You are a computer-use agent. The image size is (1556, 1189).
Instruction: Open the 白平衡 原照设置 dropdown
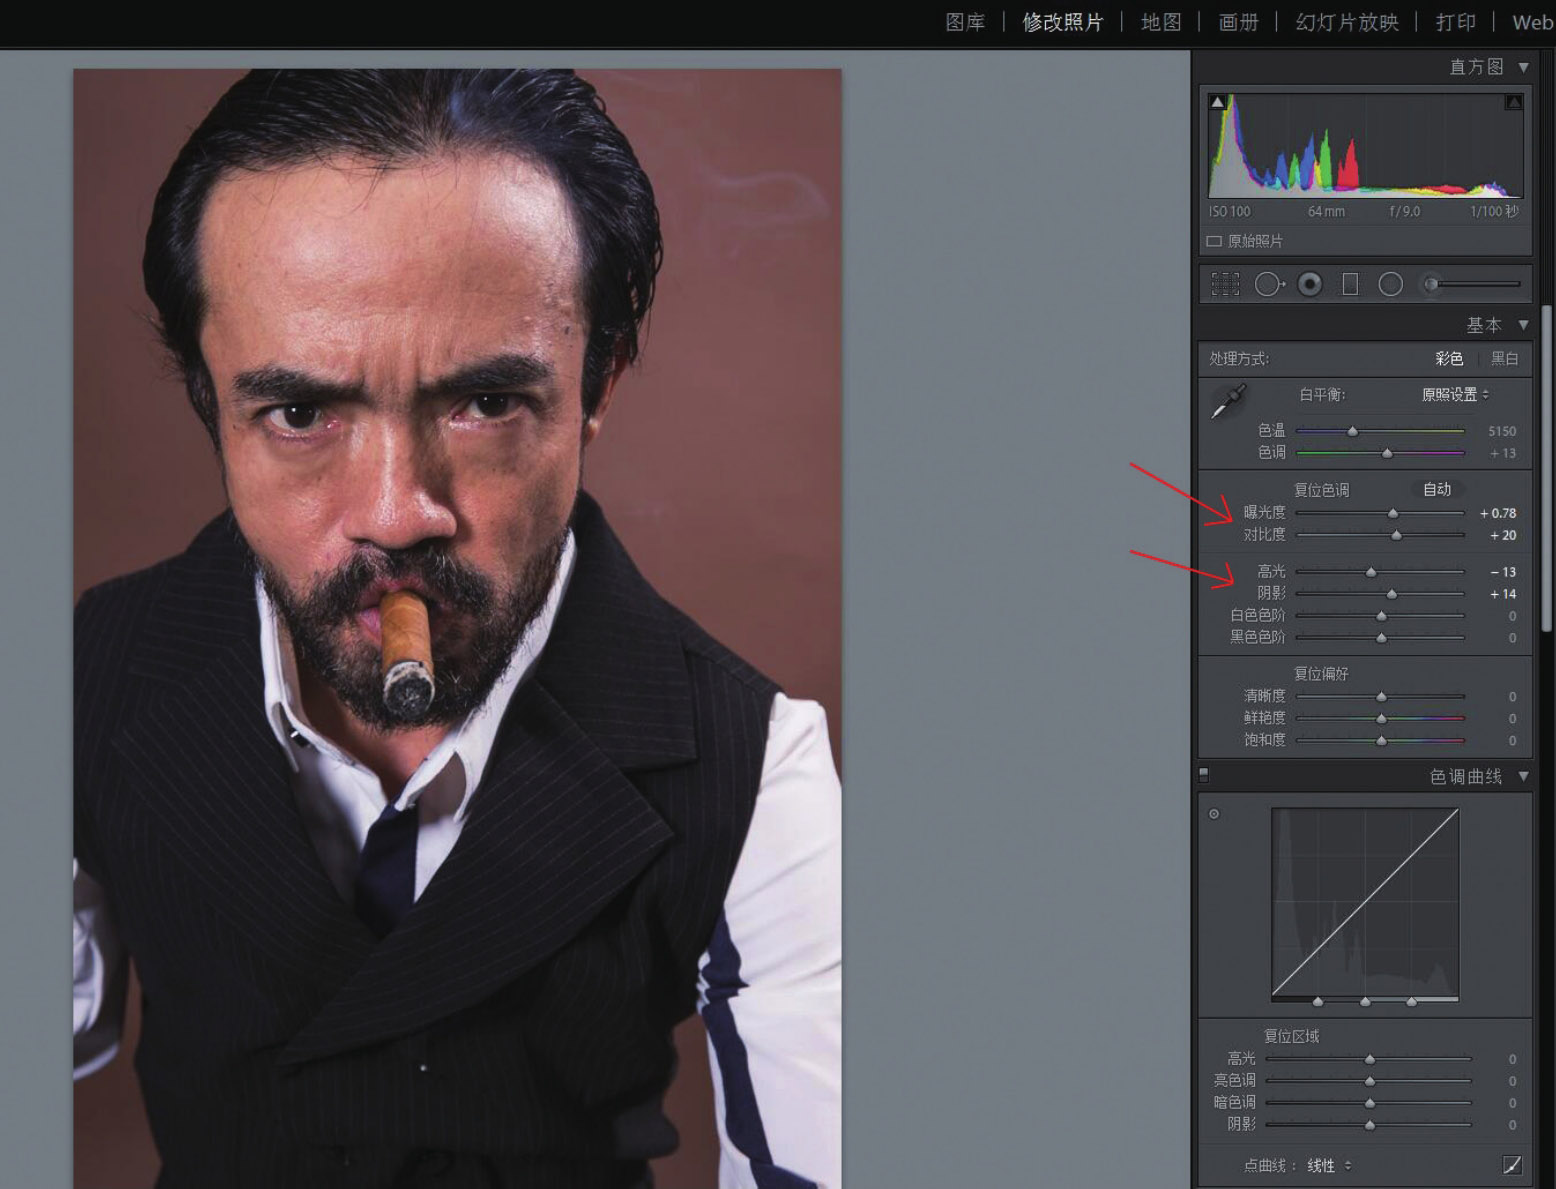[1455, 395]
